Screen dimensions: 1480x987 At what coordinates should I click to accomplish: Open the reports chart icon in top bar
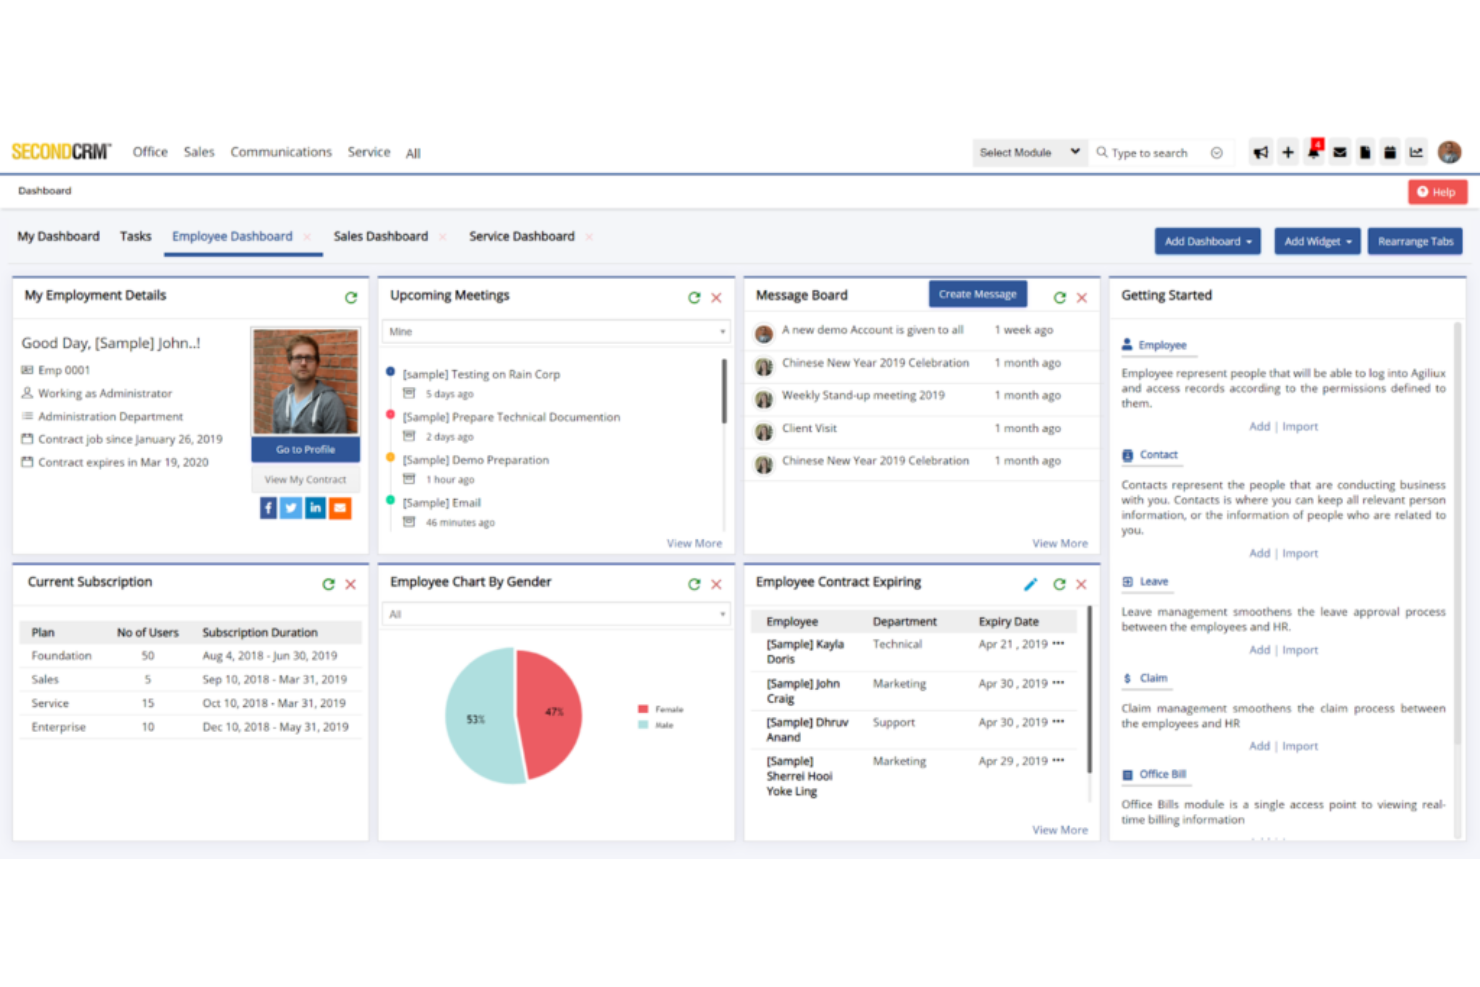click(1416, 152)
